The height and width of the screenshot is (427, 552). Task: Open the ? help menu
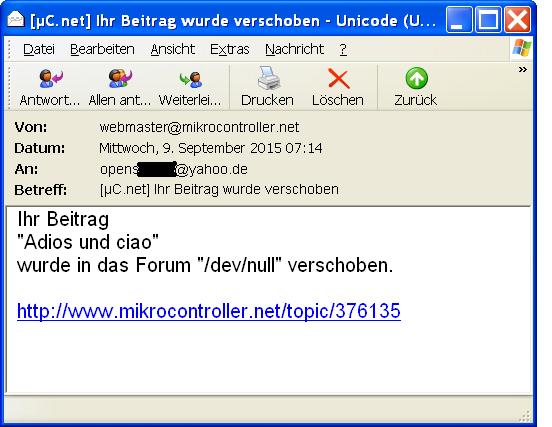pos(343,49)
